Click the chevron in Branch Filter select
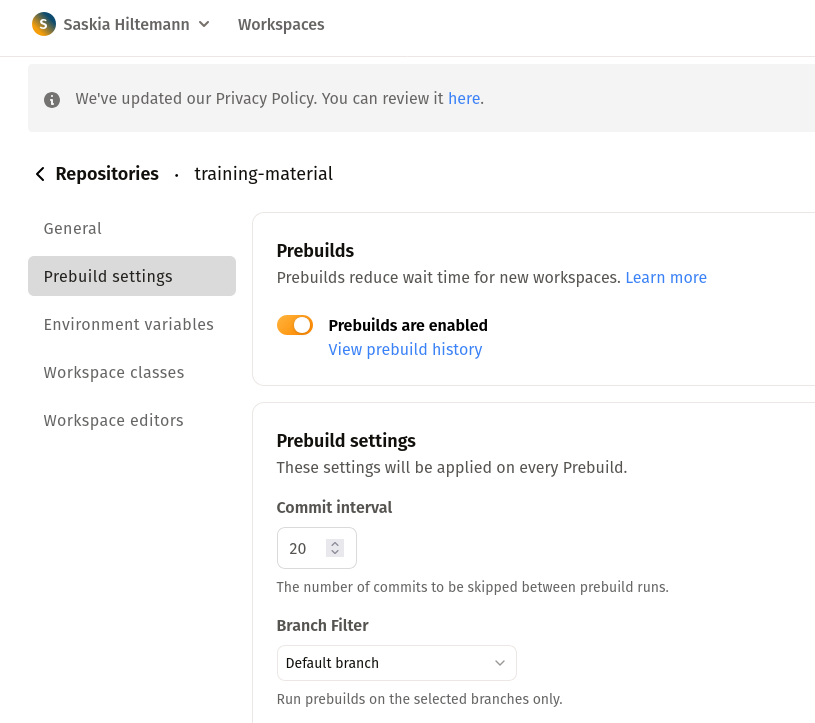815x723 pixels. tap(499, 663)
